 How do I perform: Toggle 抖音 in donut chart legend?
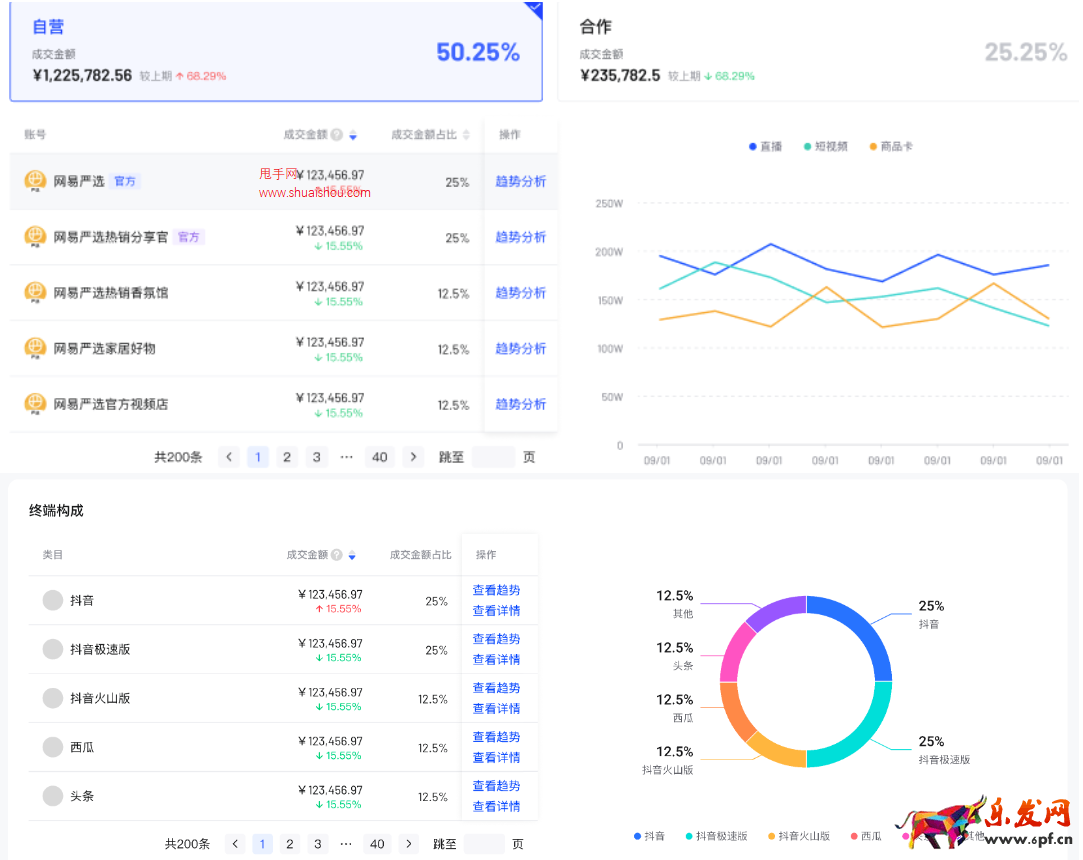pos(649,837)
